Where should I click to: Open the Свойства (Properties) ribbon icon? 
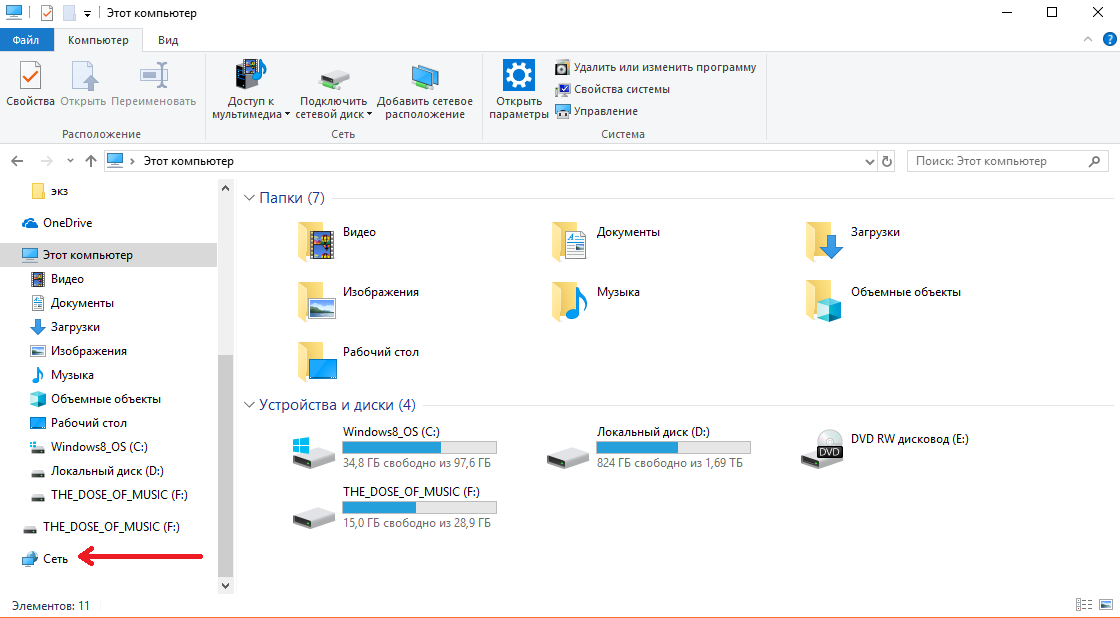(x=29, y=78)
